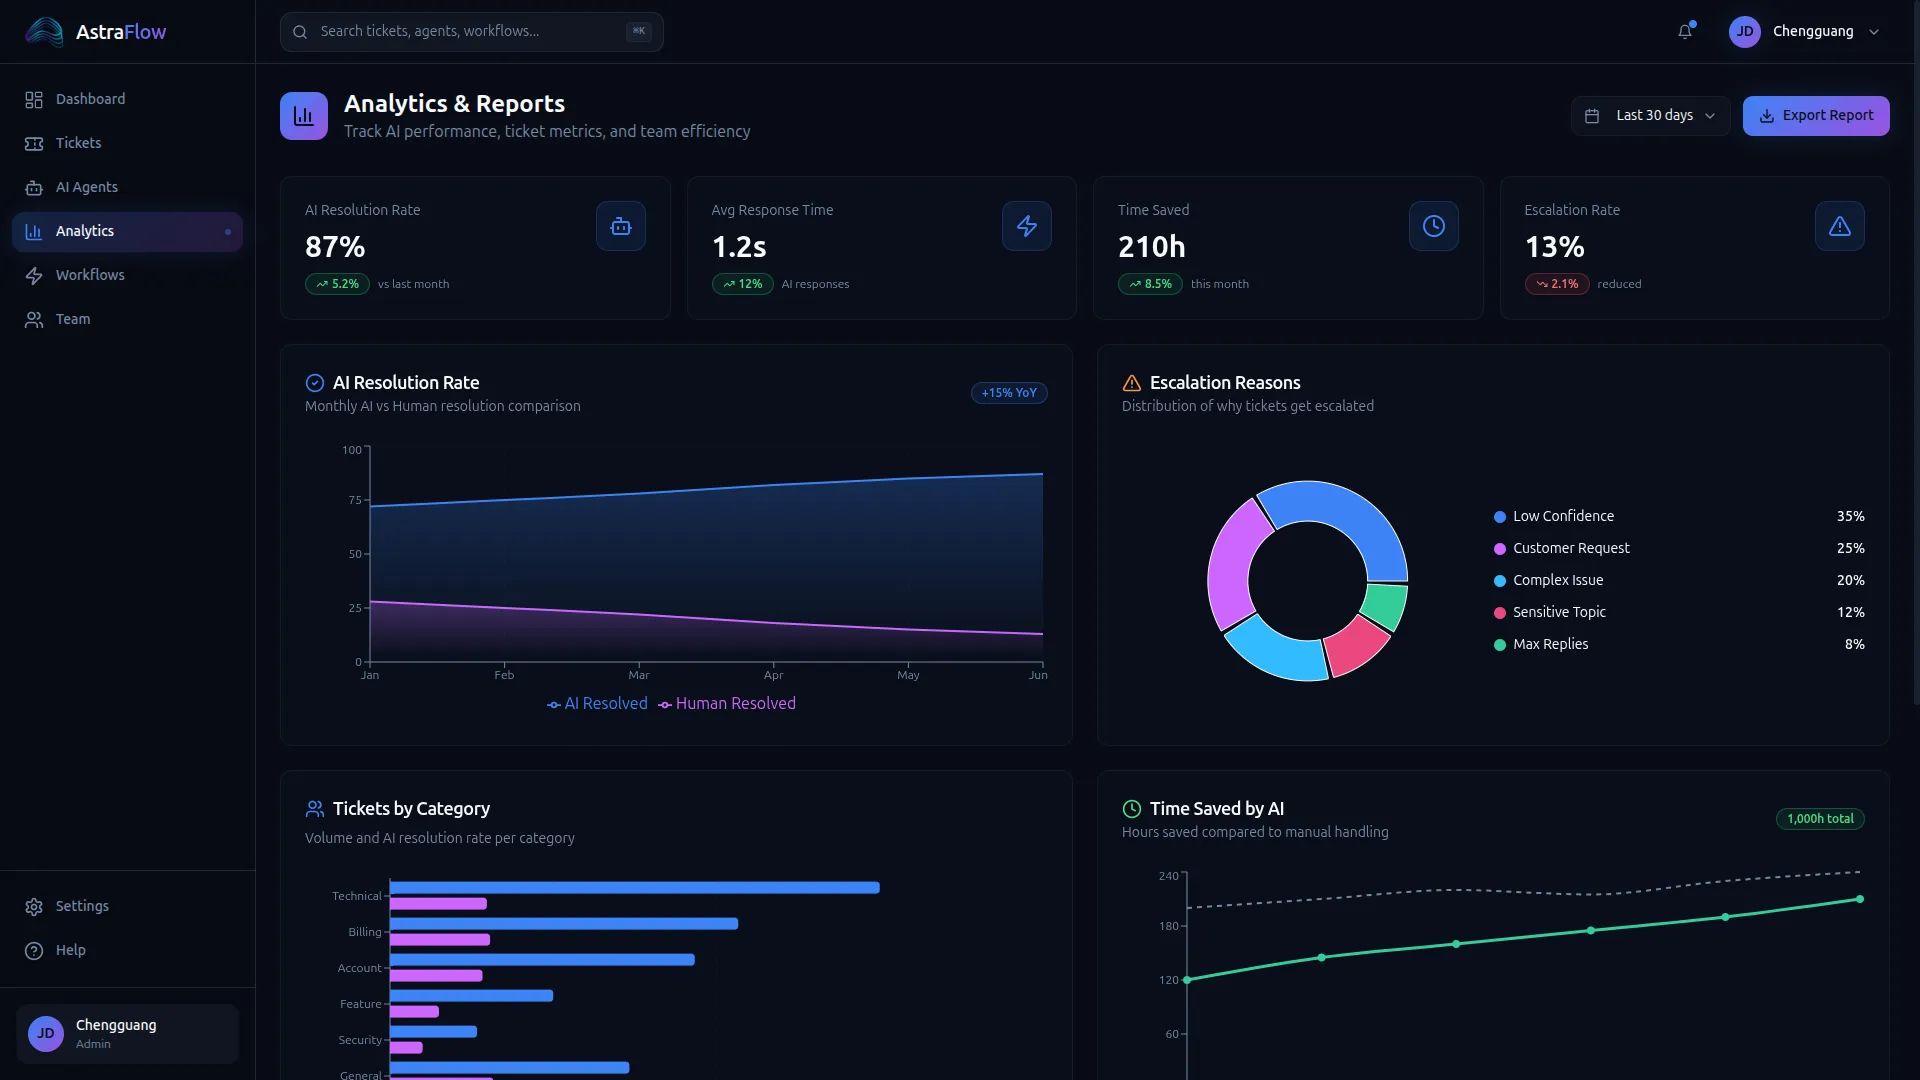
Task: Click the JD avatar in sidebar footer
Action: (x=46, y=1034)
